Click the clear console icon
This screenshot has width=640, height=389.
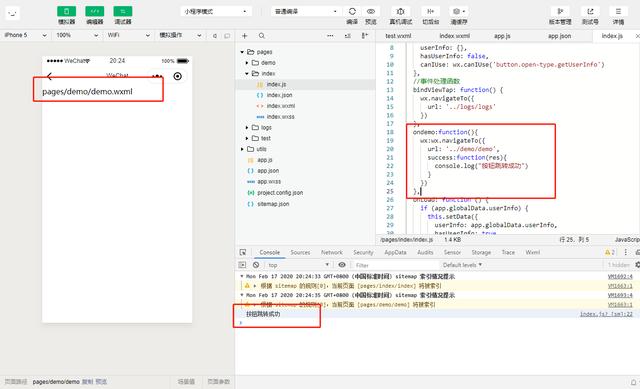pos(256,265)
